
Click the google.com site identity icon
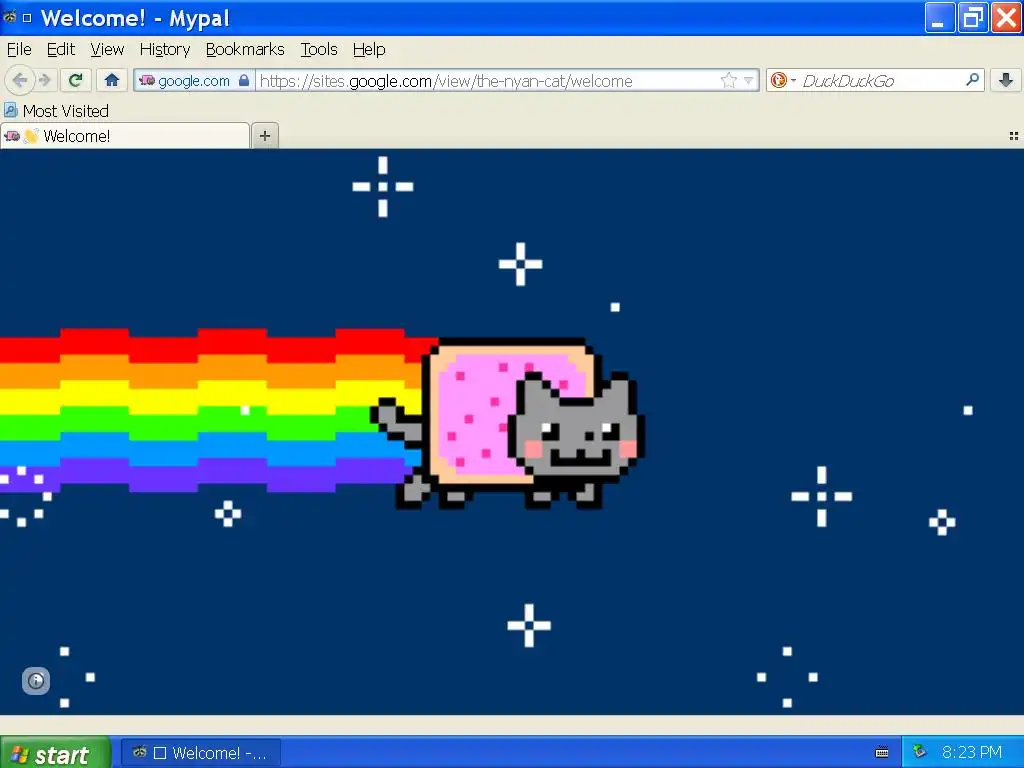147,81
